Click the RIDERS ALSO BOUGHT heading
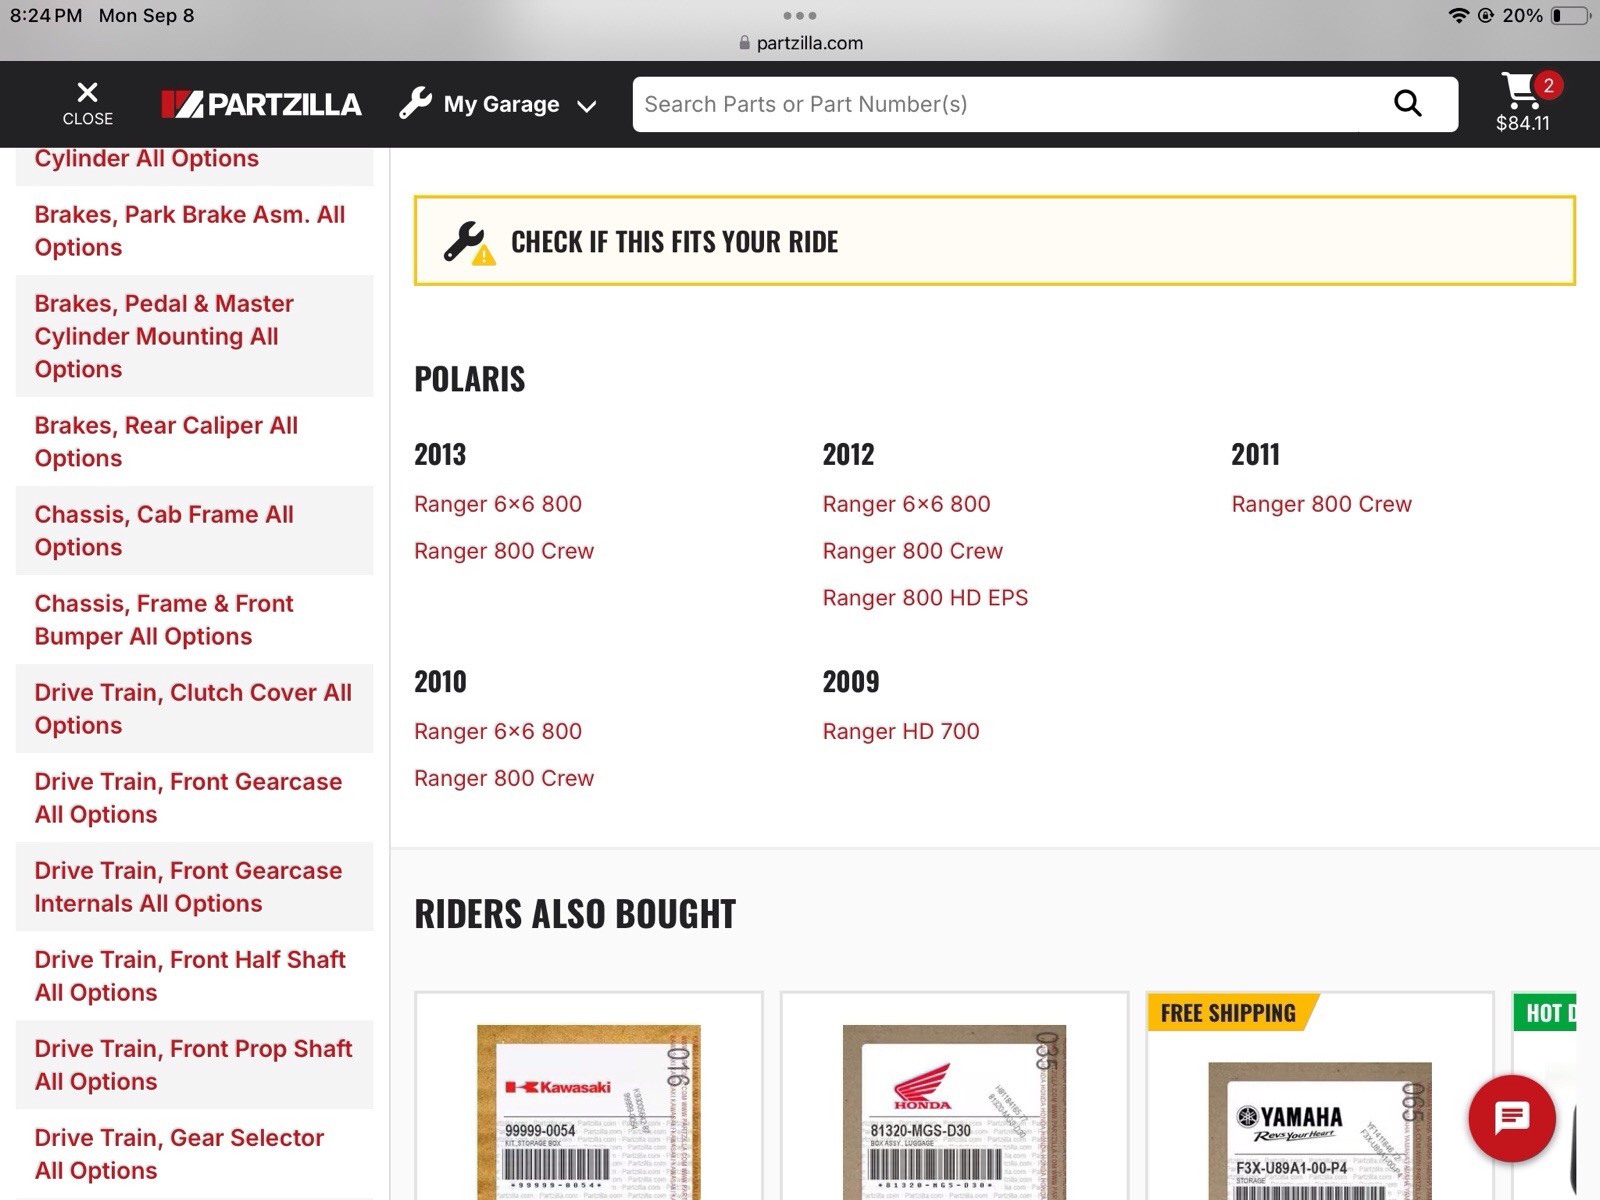Viewport: 1600px width, 1200px height. pyautogui.click(x=575, y=914)
